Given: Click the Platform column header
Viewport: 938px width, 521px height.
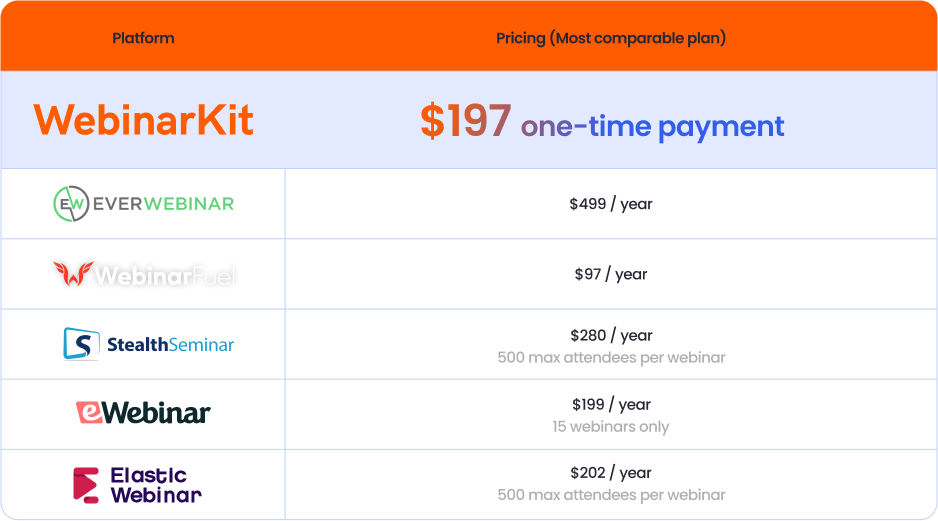Looking at the screenshot, I should (x=143, y=38).
